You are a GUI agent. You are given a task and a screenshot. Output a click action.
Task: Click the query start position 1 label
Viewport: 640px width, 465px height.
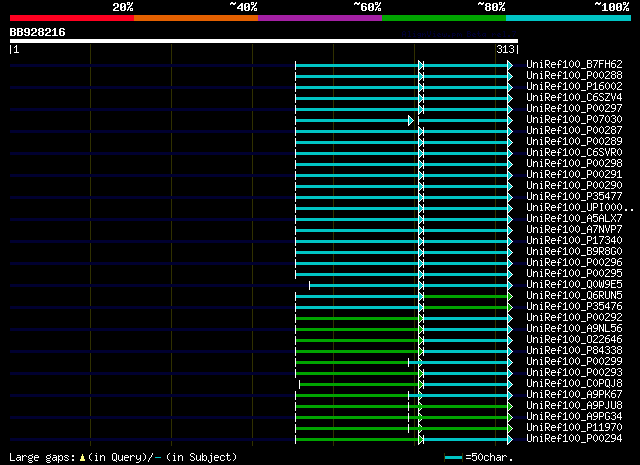pos(16,49)
